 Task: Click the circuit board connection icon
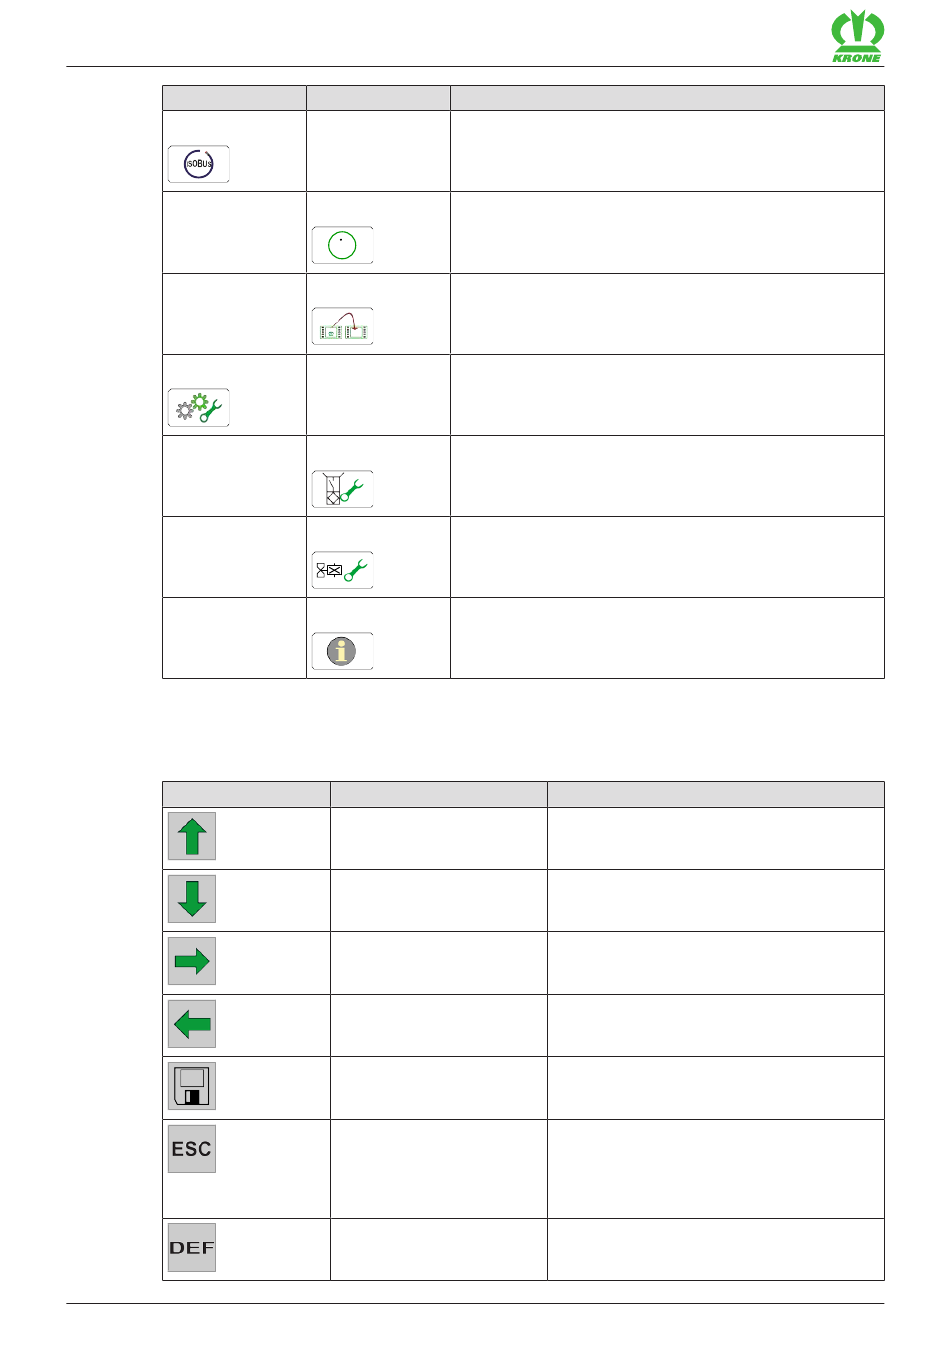point(342,326)
